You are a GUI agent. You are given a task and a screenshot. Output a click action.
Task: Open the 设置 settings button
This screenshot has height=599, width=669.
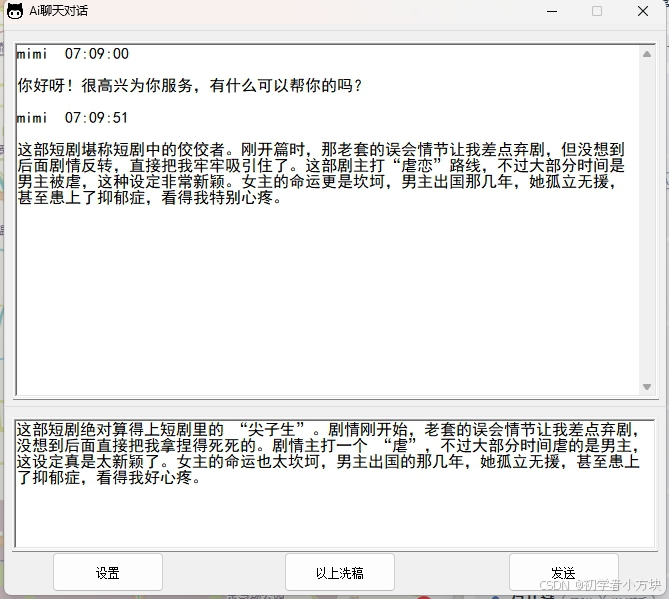tap(108, 572)
